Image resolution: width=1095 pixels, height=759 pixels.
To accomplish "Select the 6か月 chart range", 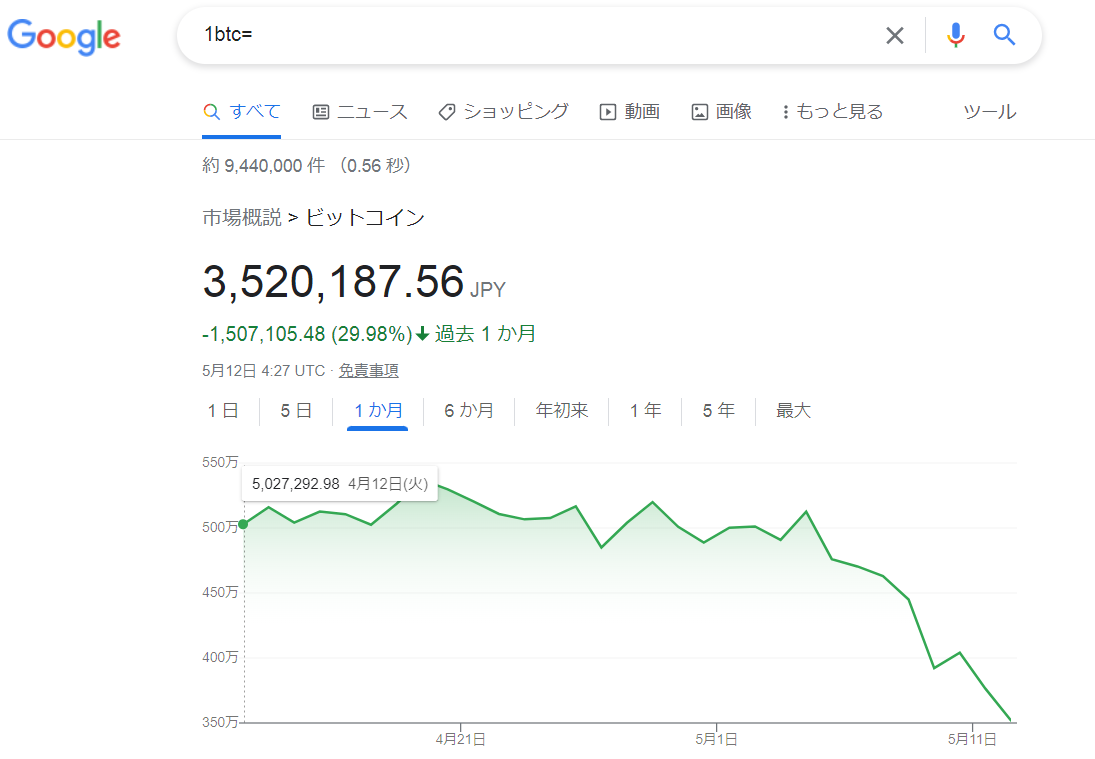I will click(x=469, y=411).
